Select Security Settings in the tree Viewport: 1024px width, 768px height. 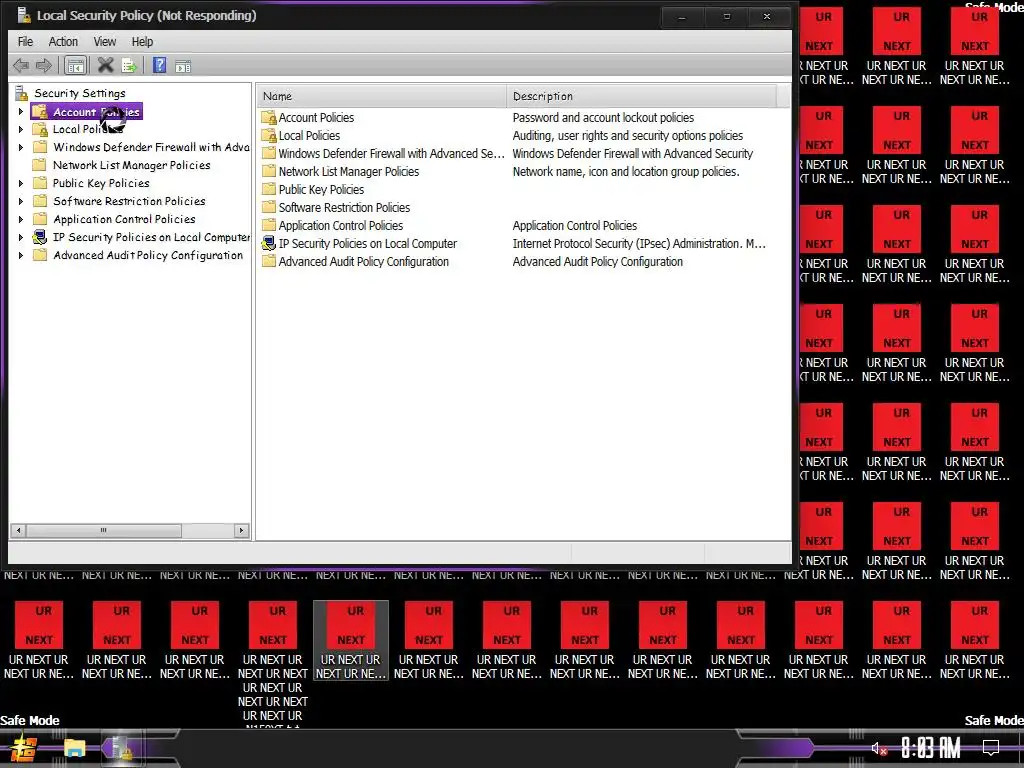point(80,93)
